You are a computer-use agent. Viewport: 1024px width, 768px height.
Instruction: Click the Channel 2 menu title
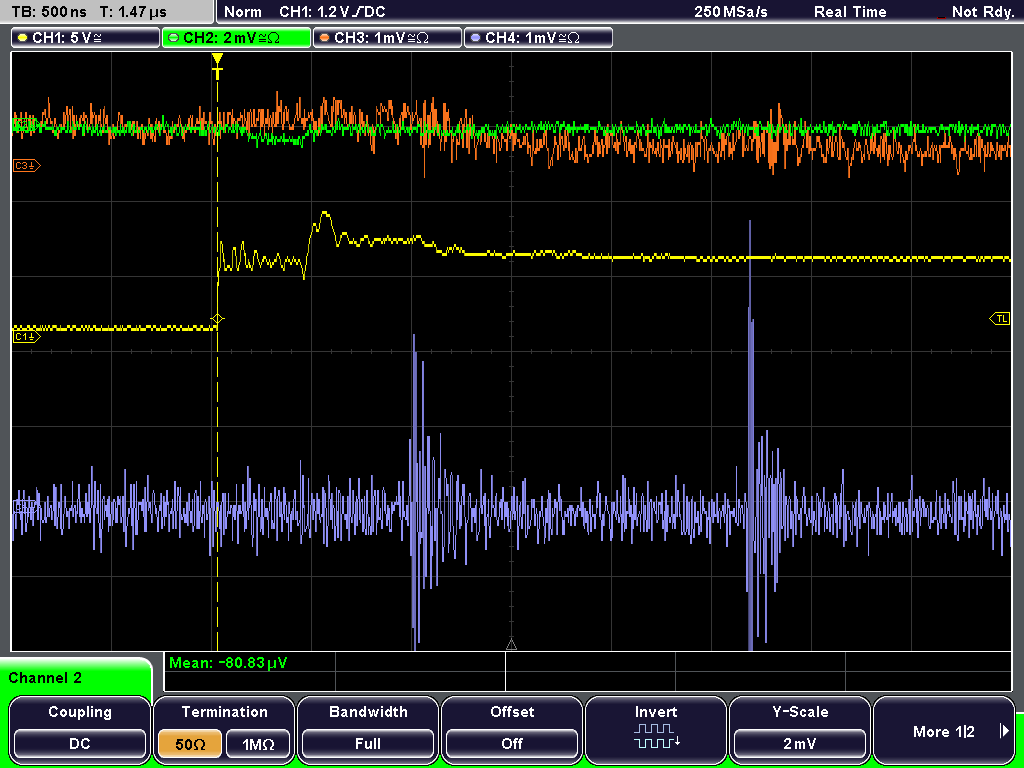pos(45,678)
